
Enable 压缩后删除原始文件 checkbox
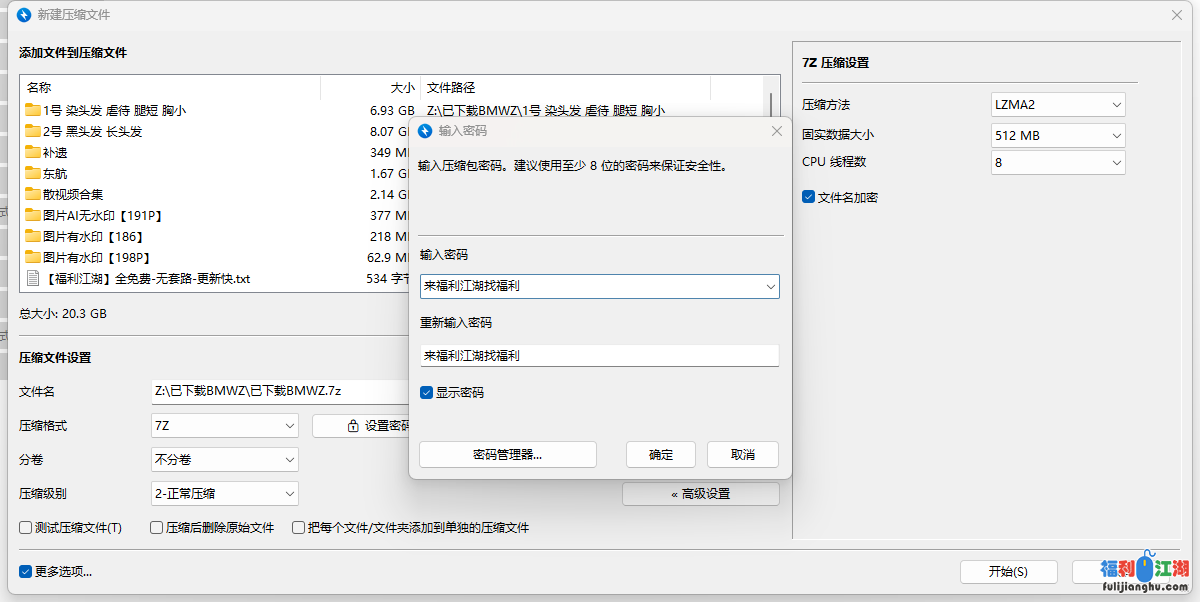pyautogui.click(x=157, y=528)
